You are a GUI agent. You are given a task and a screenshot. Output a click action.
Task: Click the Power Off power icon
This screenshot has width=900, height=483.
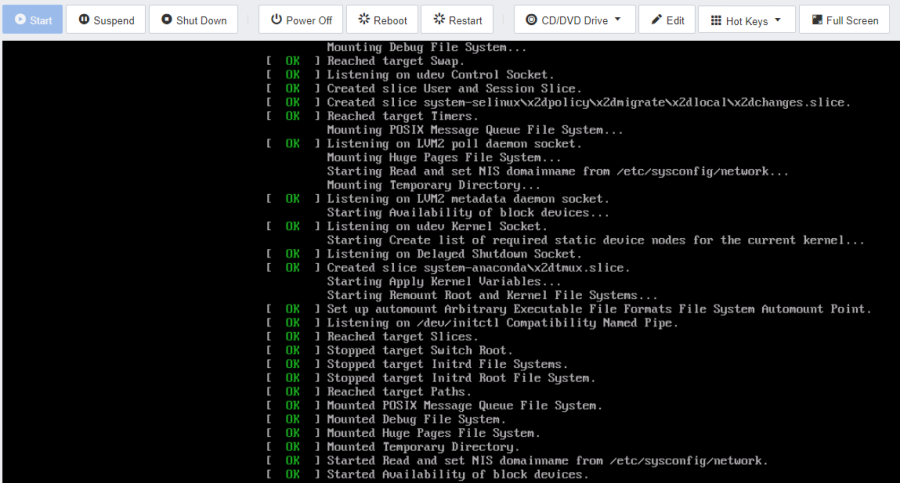pos(276,20)
